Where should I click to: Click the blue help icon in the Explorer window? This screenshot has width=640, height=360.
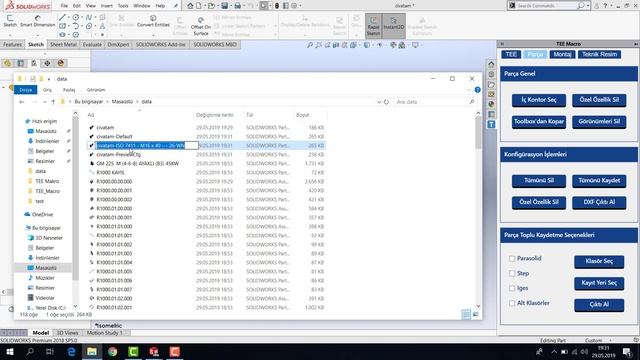point(477,90)
